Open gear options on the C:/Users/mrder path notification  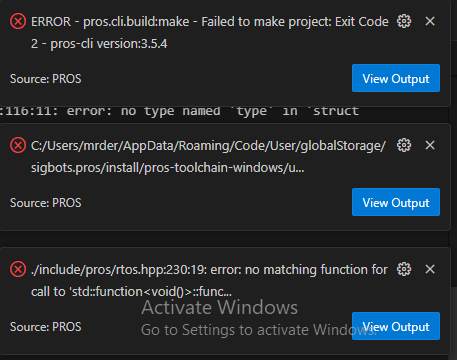(x=404, y=145)
